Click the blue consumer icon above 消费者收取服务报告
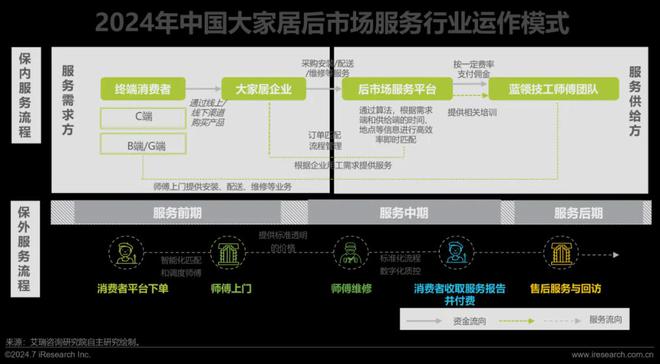This screenshot has height=364, width=660. [x=456, y=253]
